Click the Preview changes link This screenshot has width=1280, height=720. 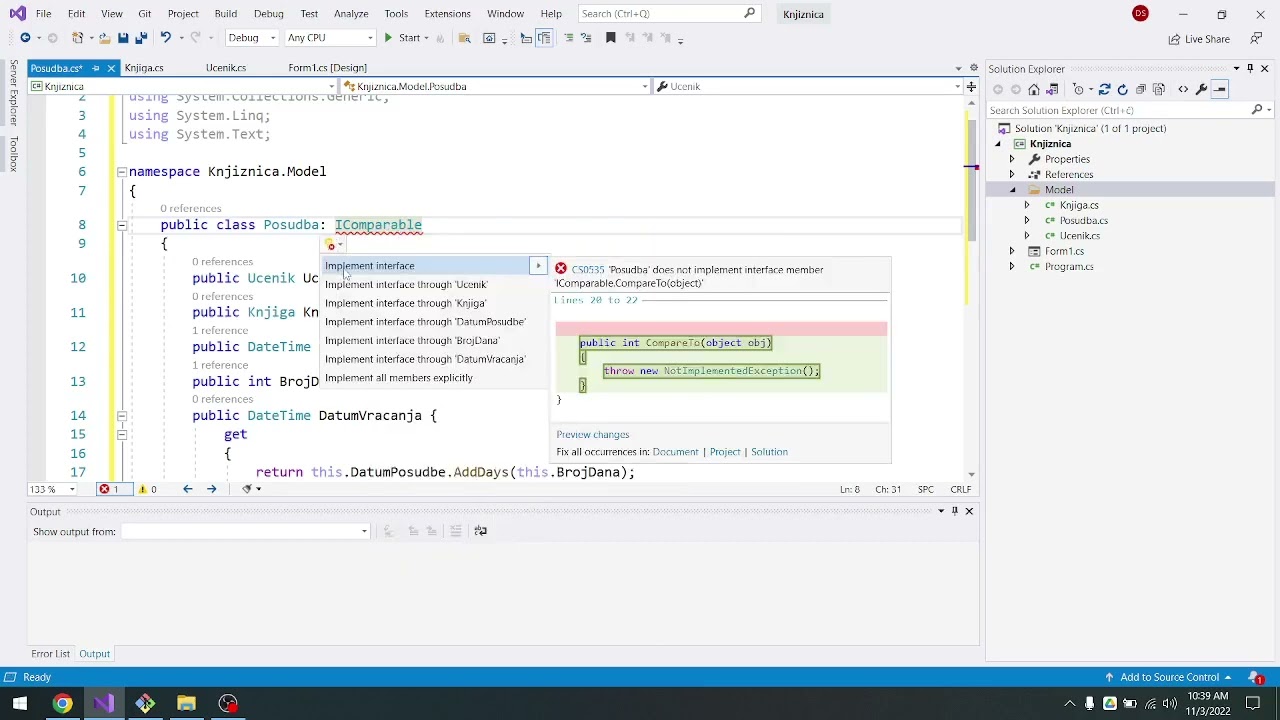tap(593, 435)
